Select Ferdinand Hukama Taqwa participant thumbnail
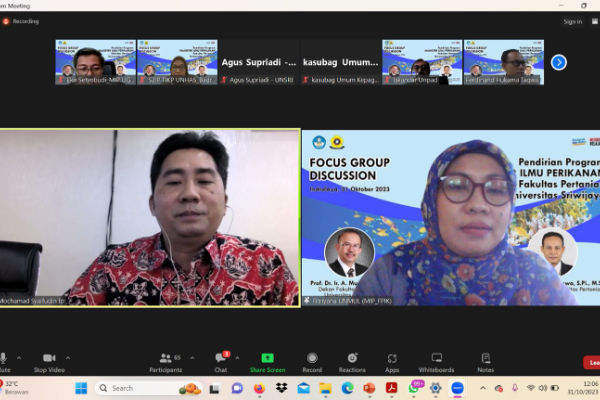 tap(504, 62)
